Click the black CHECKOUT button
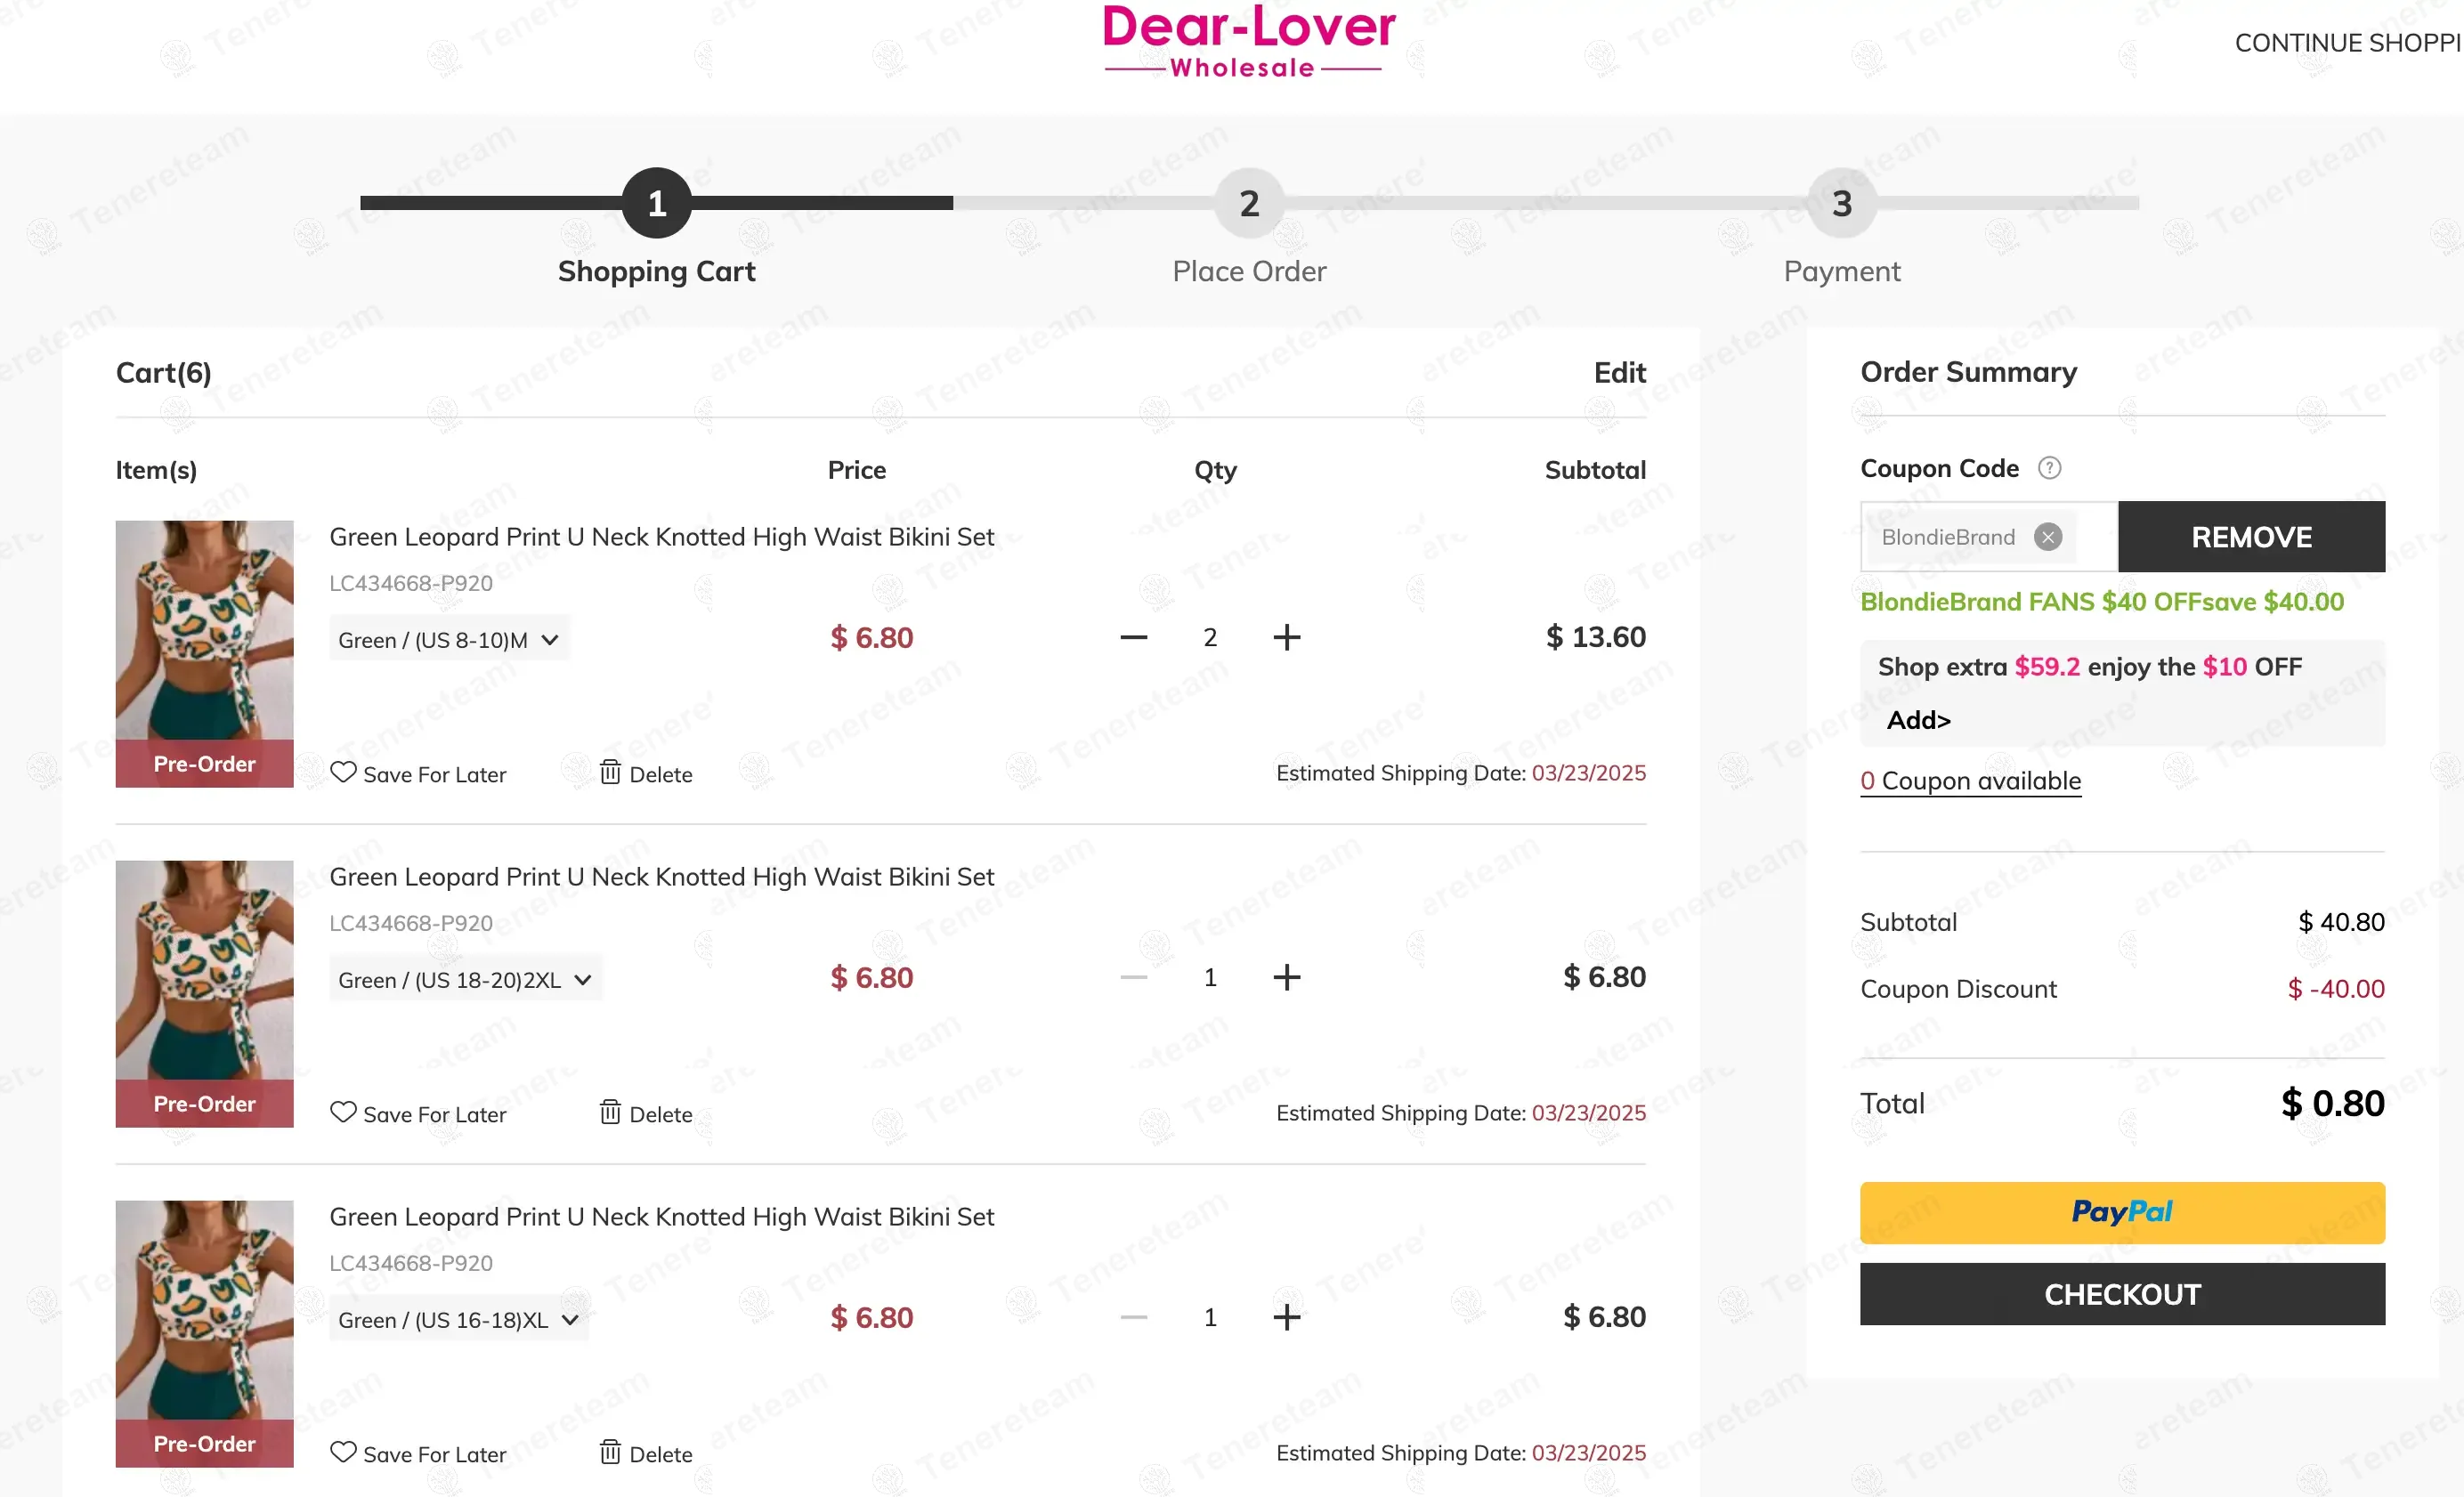The width and height of the screenshot is (2464, 1497). tap(2121, 1294)
